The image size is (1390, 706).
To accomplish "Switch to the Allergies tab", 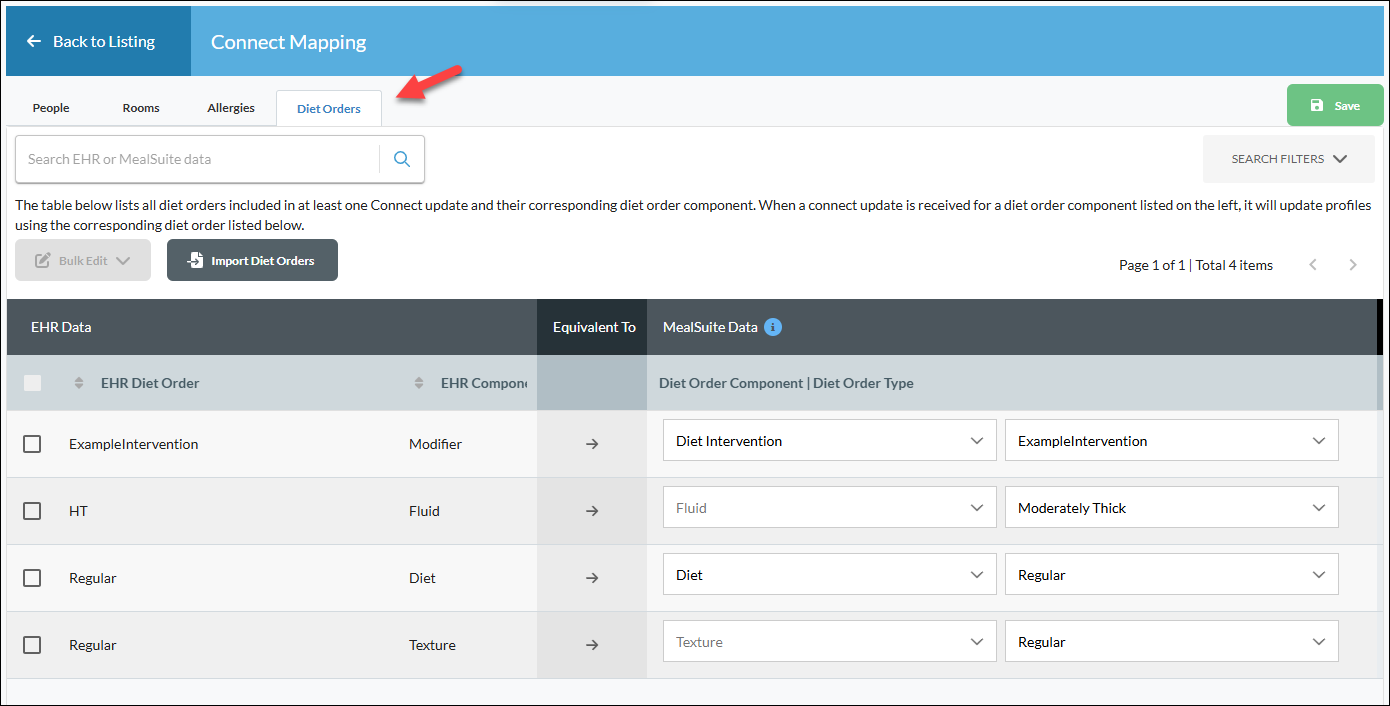I will tap(231, 108).
